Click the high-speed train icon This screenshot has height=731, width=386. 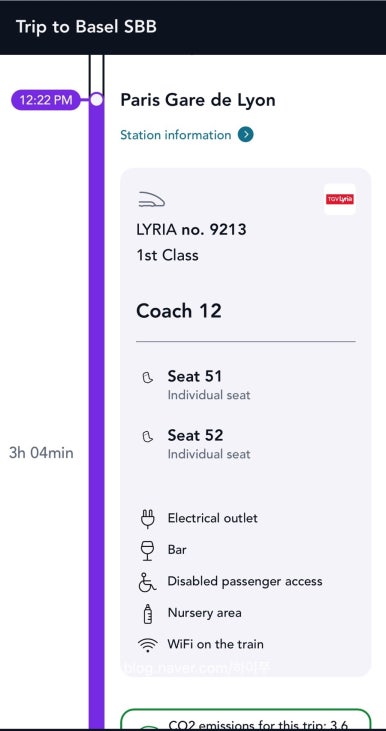tap(152, 200)
